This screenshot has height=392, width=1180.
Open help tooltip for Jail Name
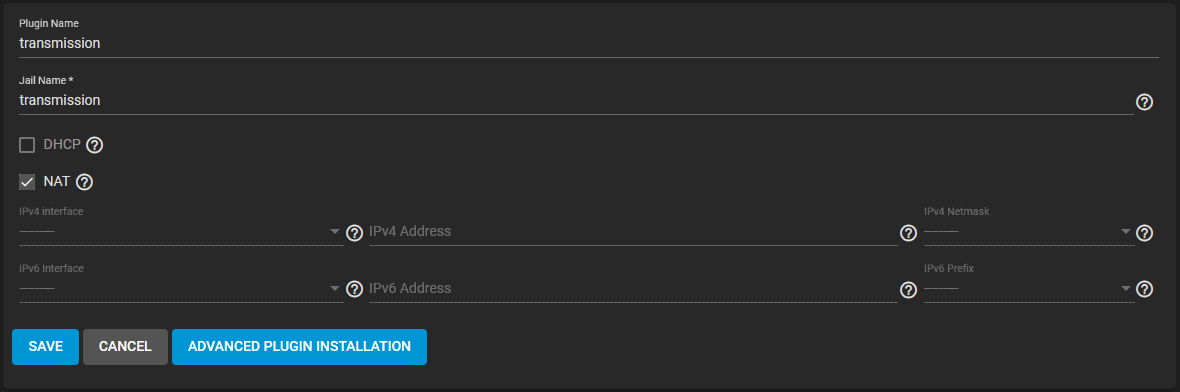[1144, 102]
